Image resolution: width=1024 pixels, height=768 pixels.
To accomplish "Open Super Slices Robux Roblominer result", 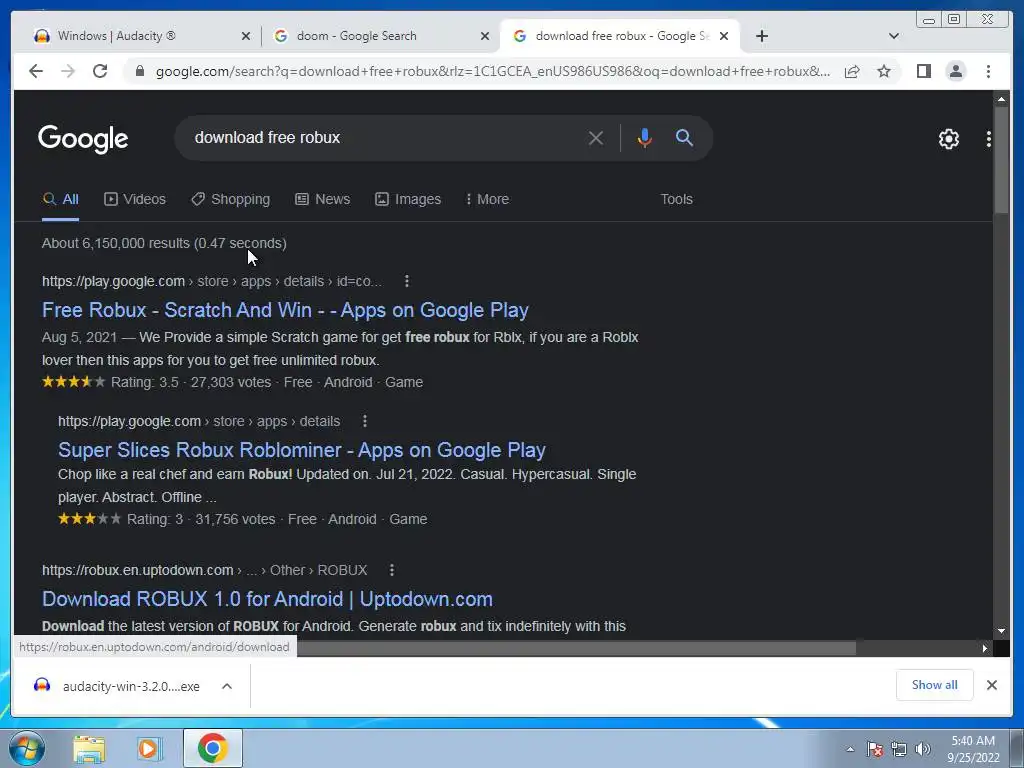I will tap(302, 450).
